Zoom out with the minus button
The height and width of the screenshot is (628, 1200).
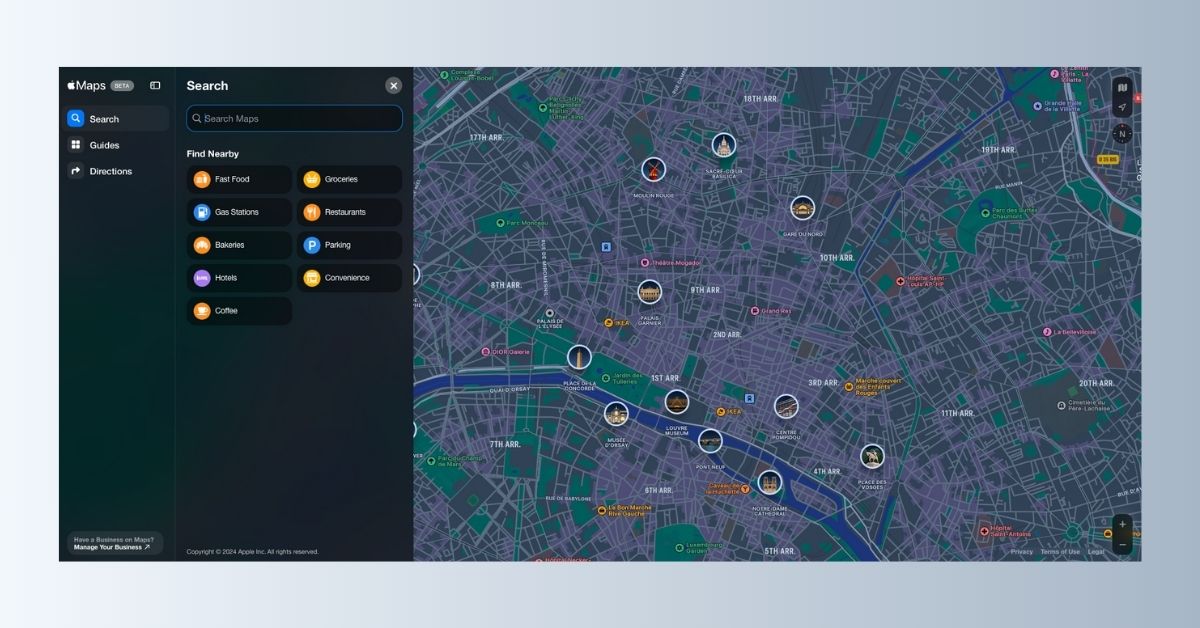point(1122,545)
